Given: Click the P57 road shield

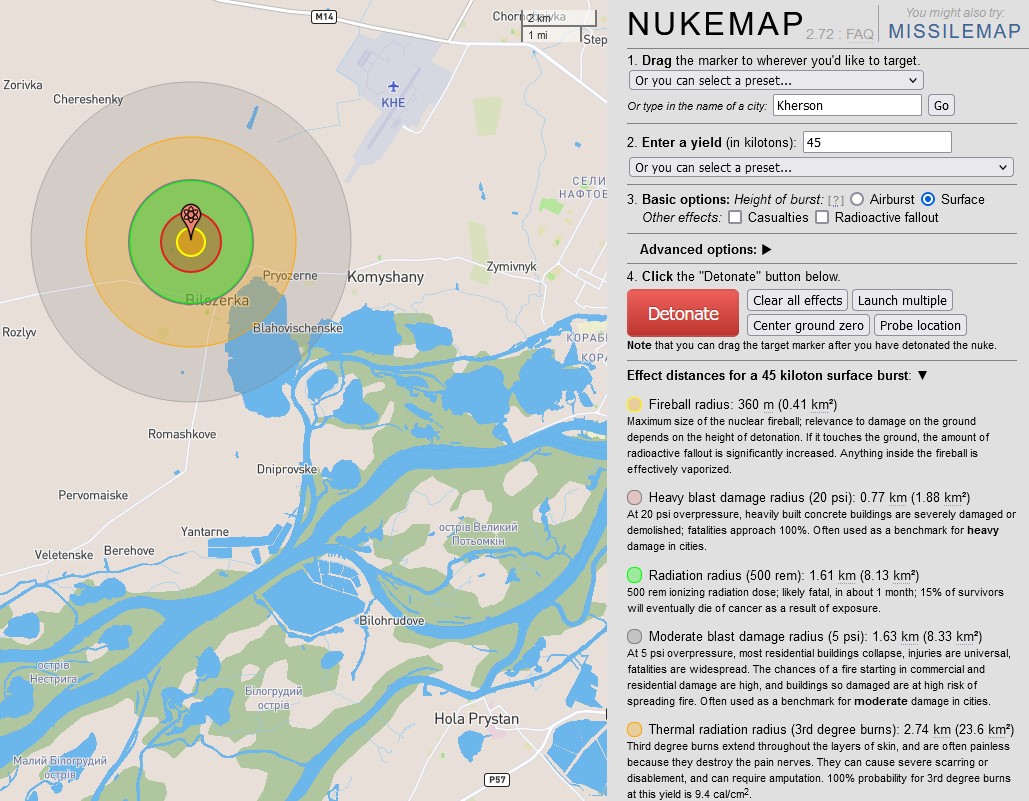Looking at the screenshot, I should [x=497, y=779].
